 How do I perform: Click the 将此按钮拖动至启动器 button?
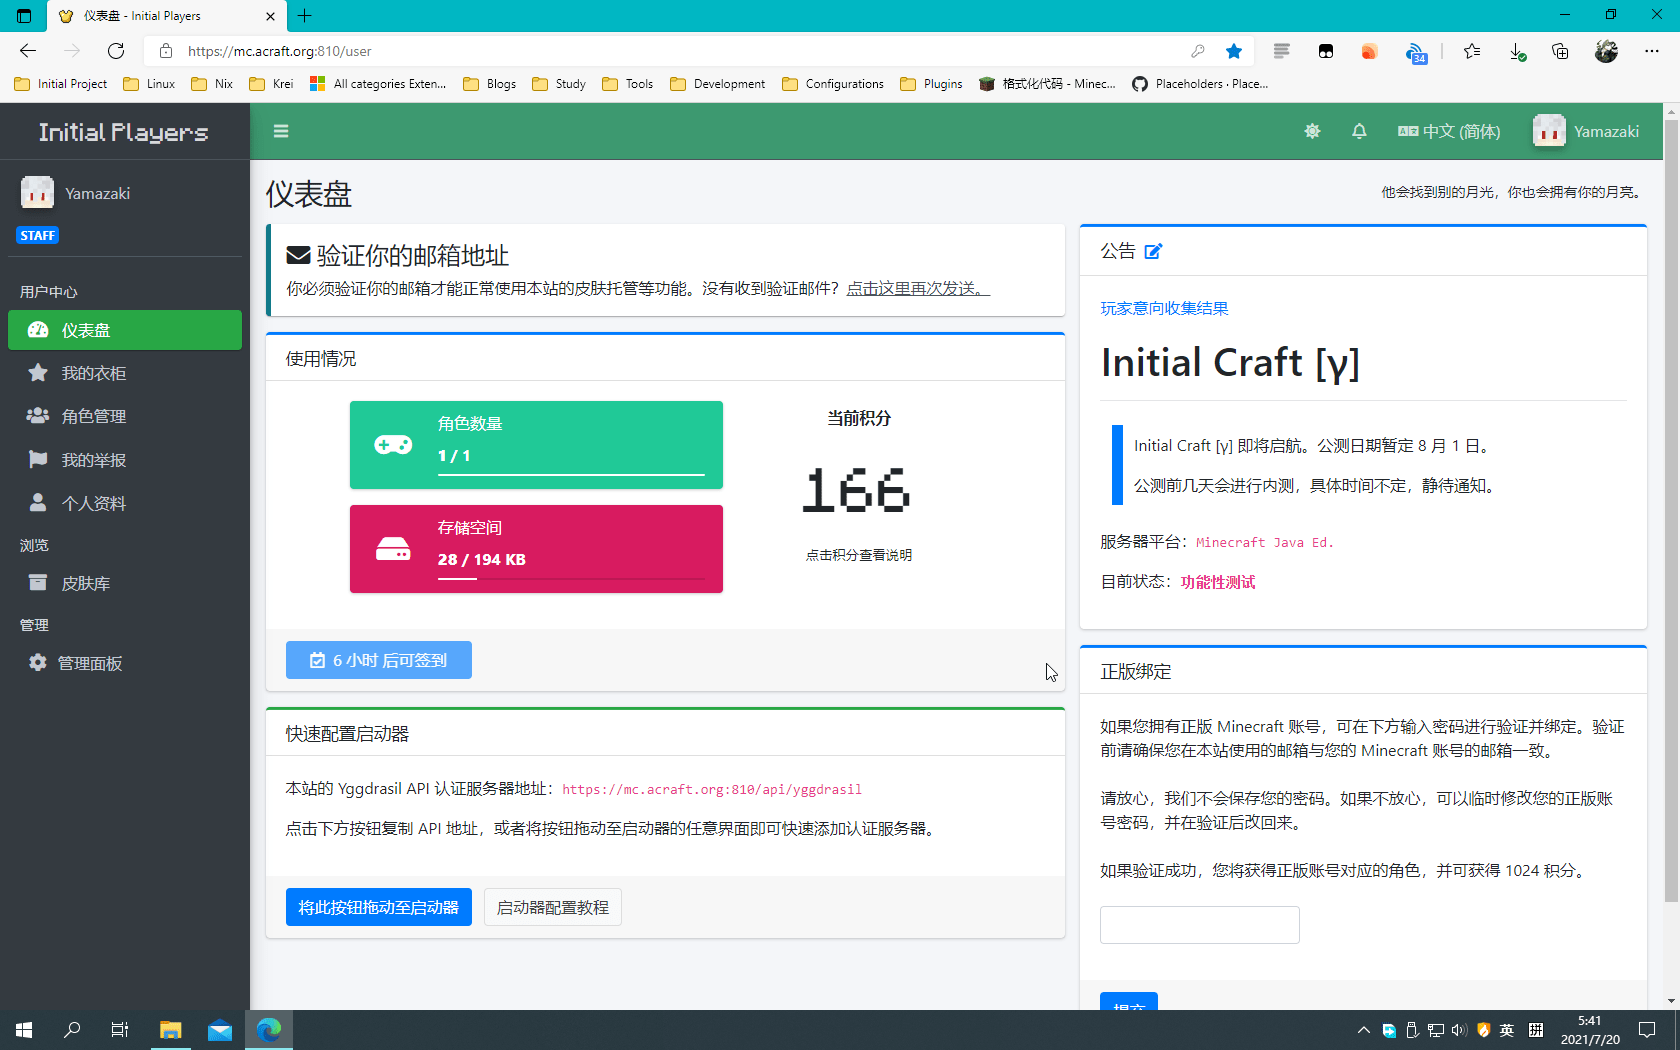click(x=378, y=907)
